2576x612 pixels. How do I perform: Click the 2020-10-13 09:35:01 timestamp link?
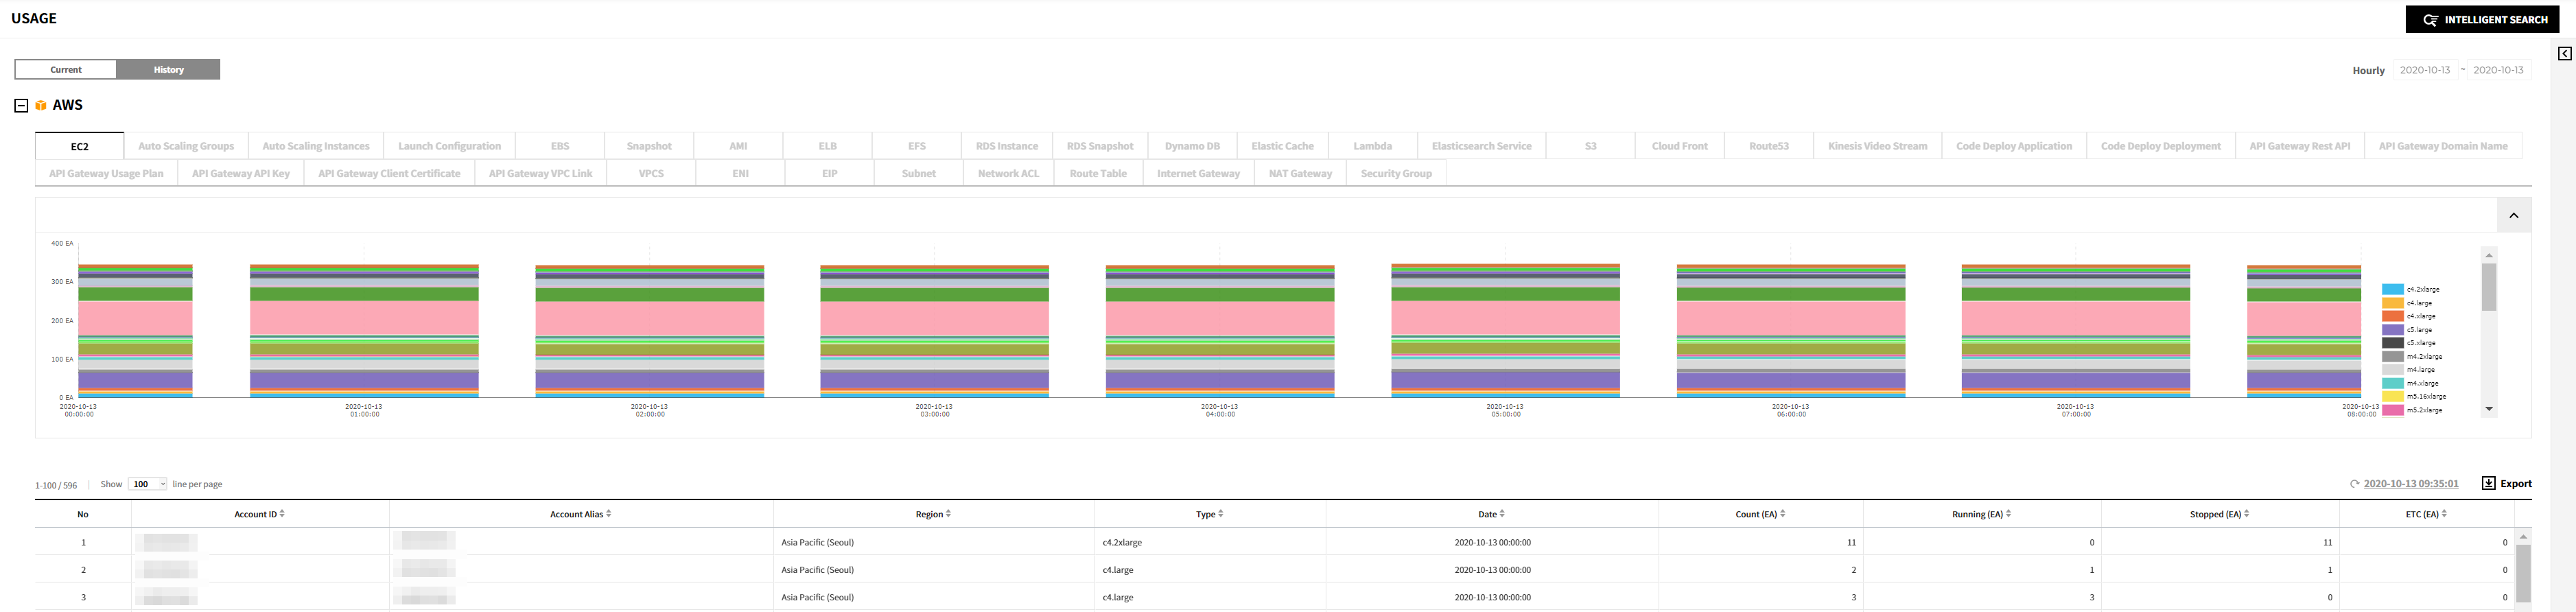[2410, 484]
